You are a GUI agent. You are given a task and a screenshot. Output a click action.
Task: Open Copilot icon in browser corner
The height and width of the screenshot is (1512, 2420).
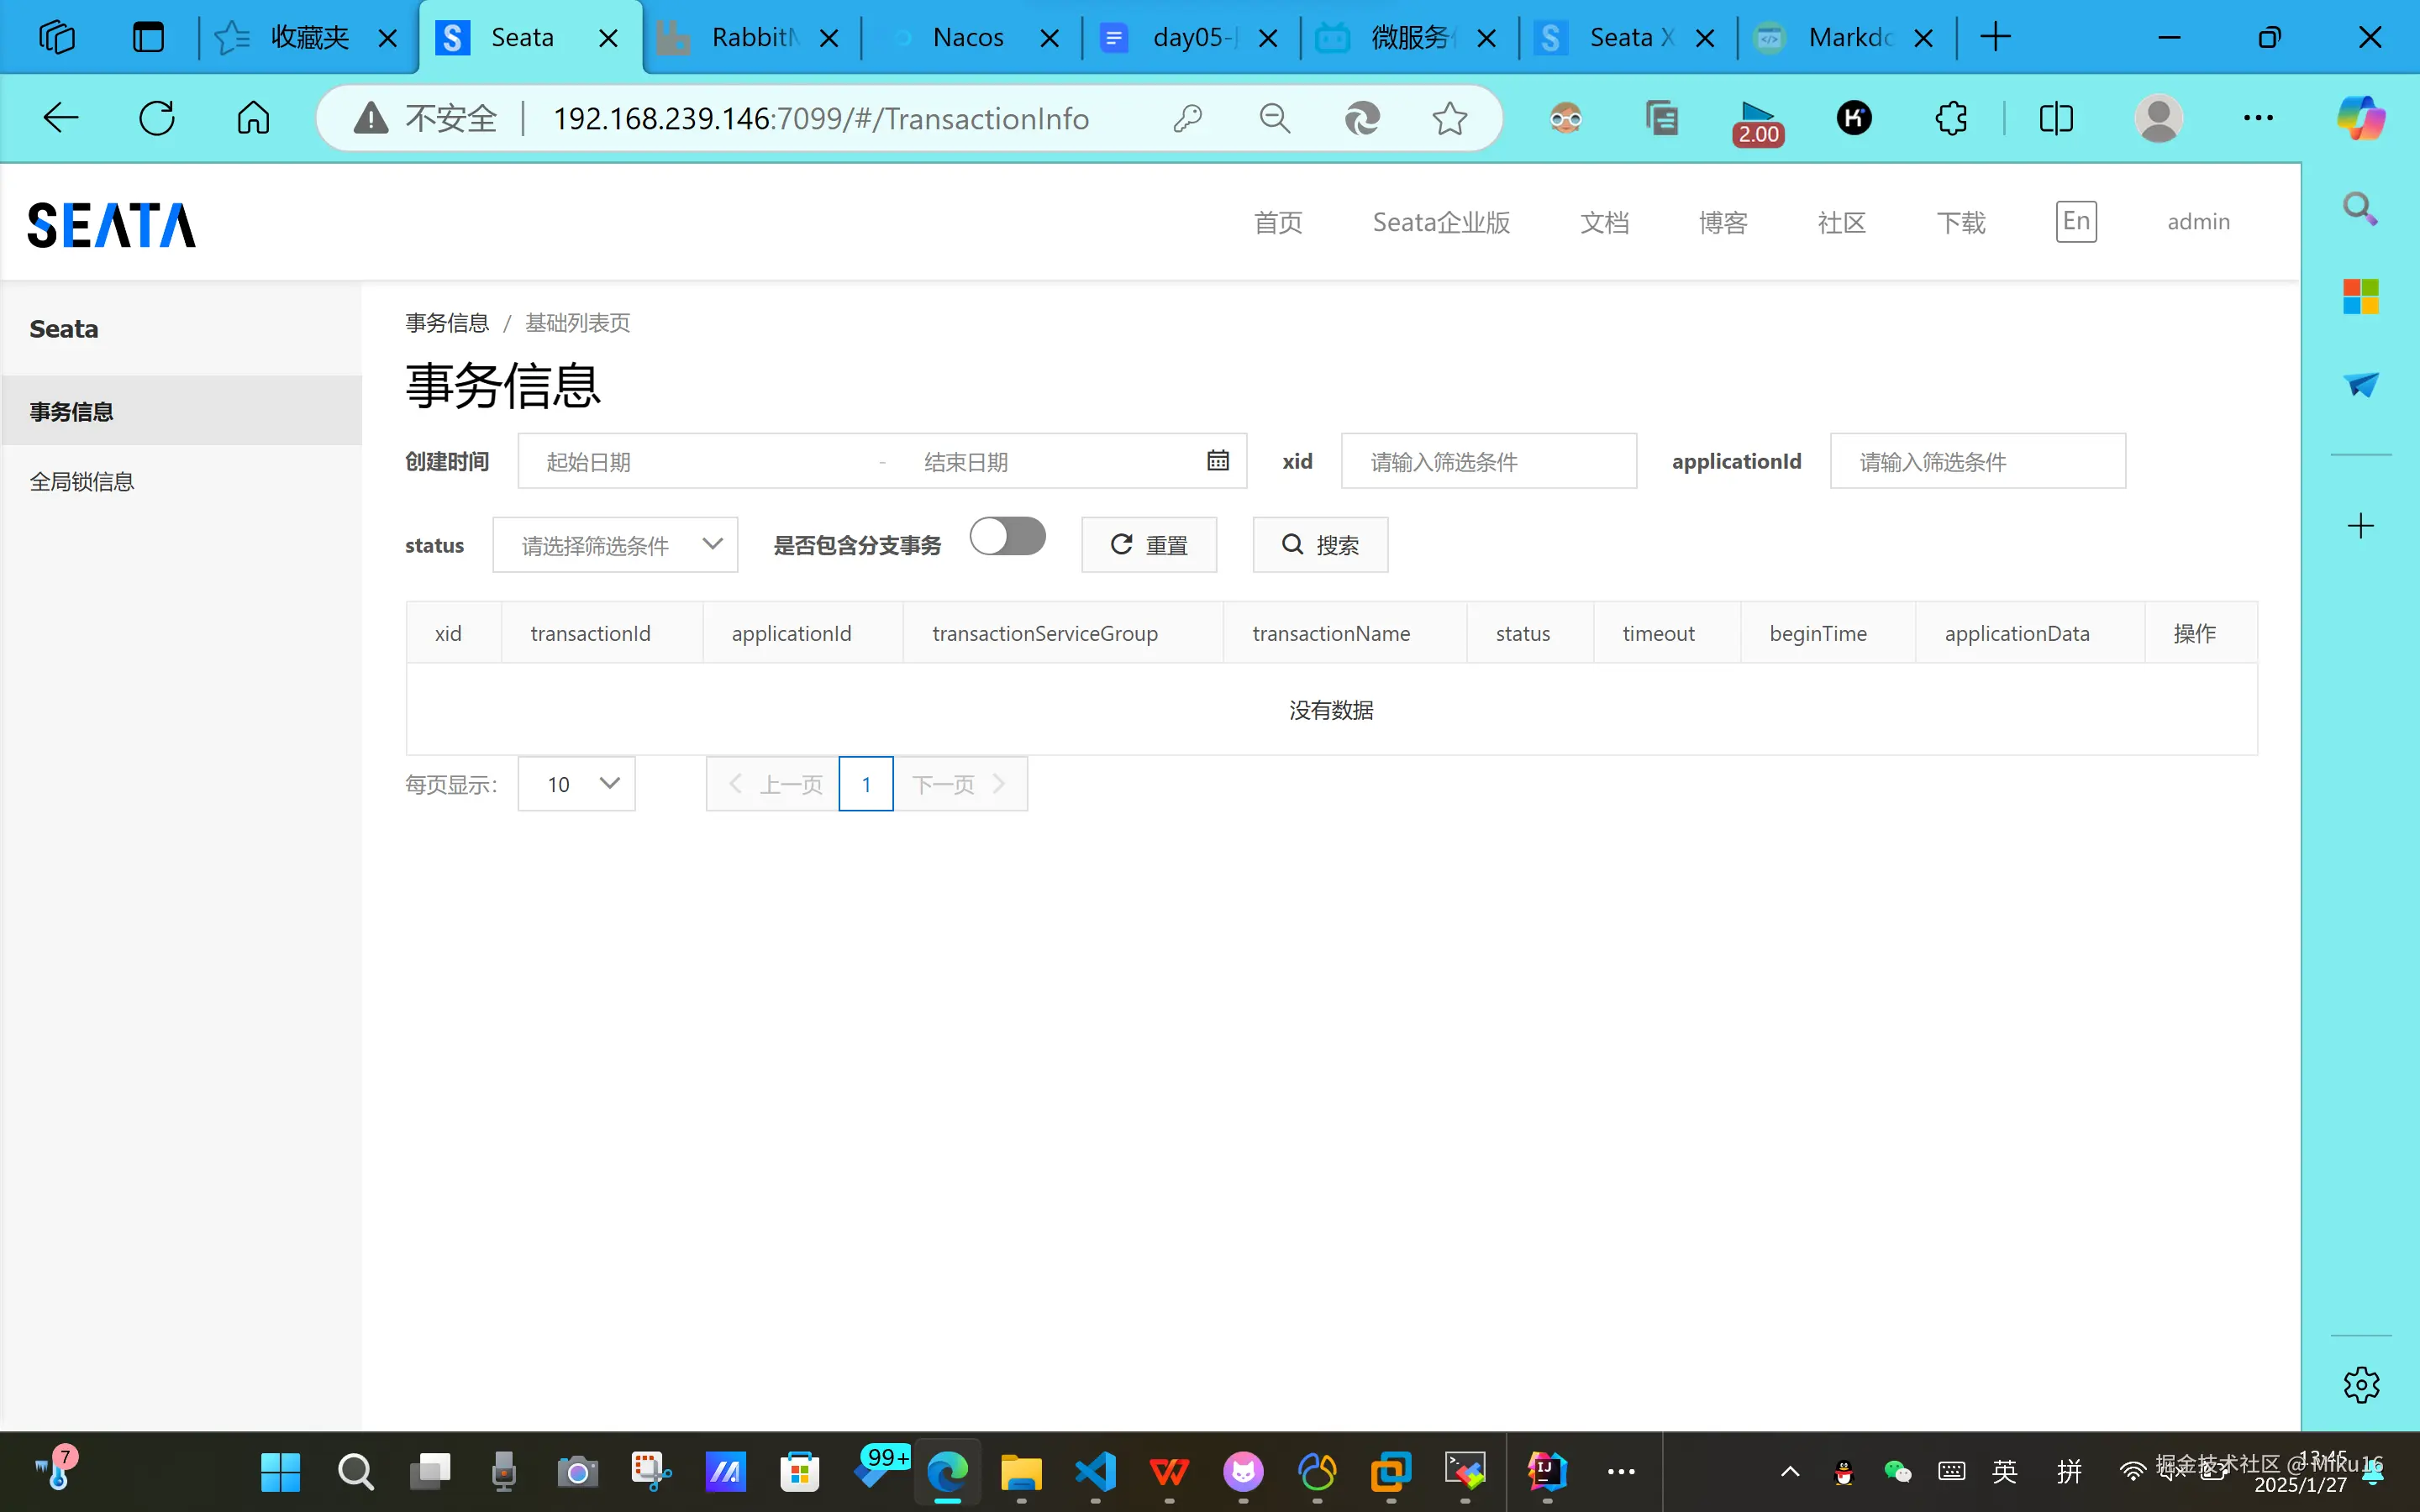[x=2360, y=119]
